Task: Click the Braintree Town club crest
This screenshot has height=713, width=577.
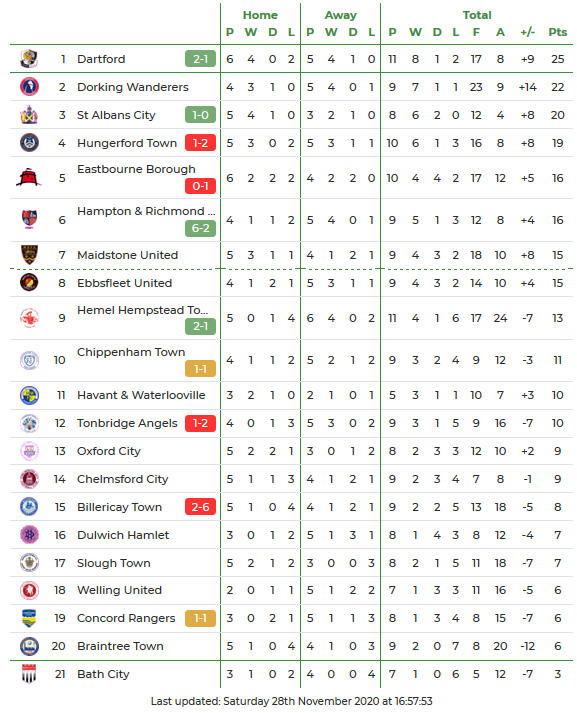Action: [29, 646]
